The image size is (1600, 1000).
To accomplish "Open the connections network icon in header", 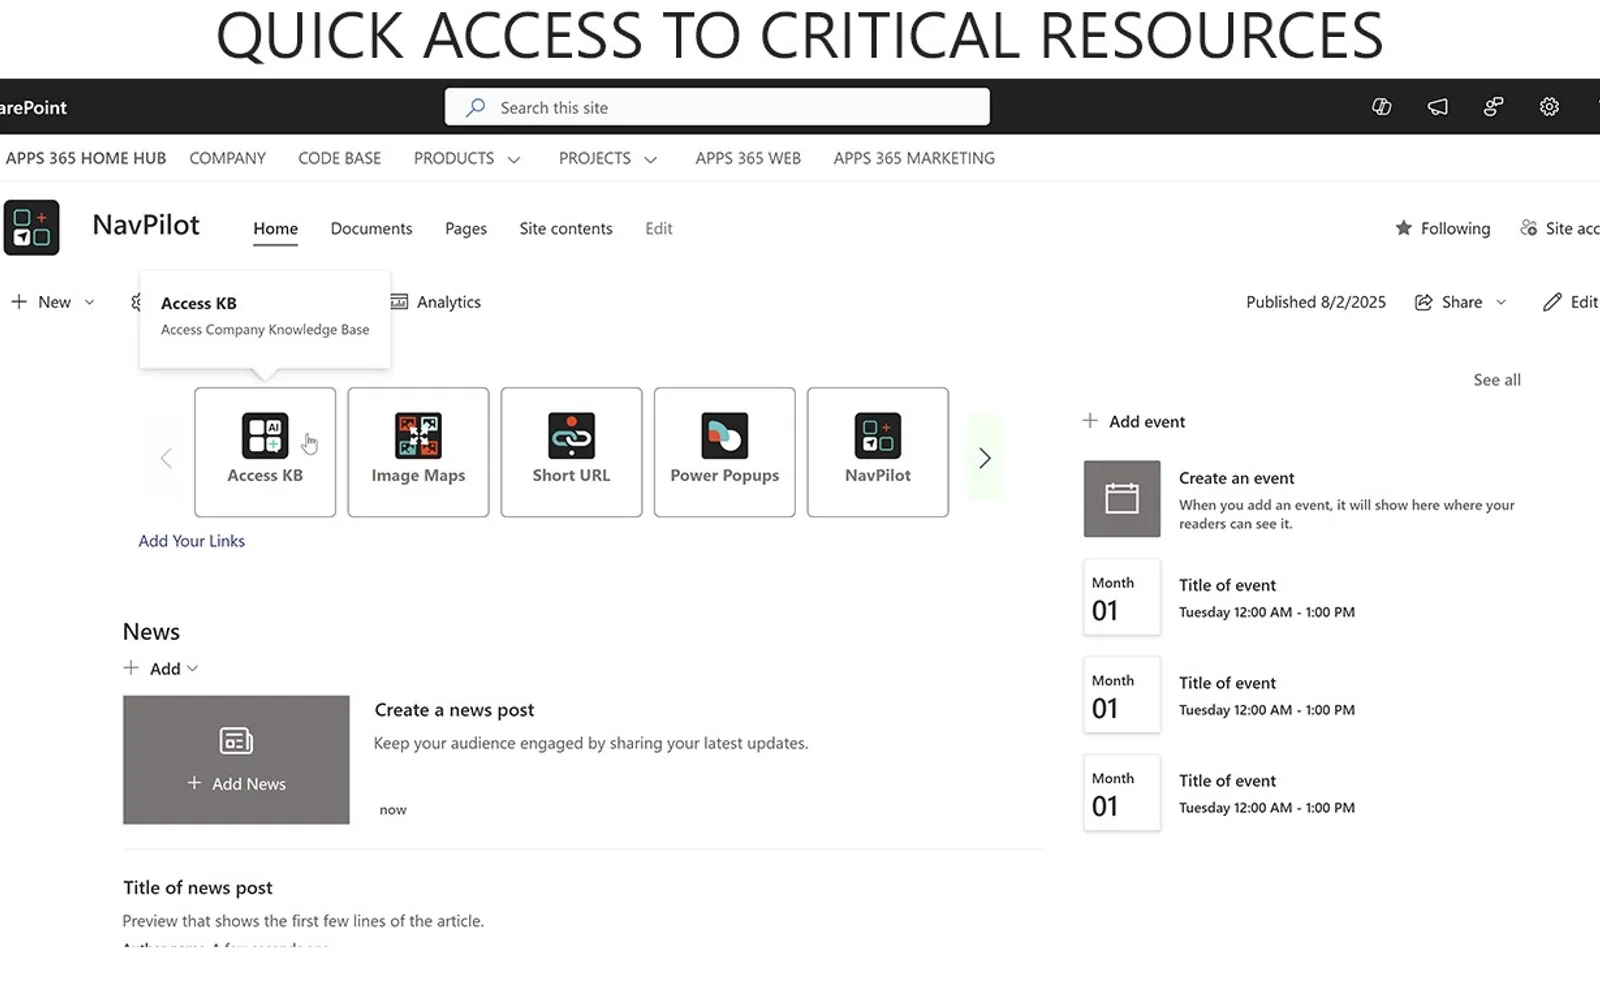I will 1493,107.
